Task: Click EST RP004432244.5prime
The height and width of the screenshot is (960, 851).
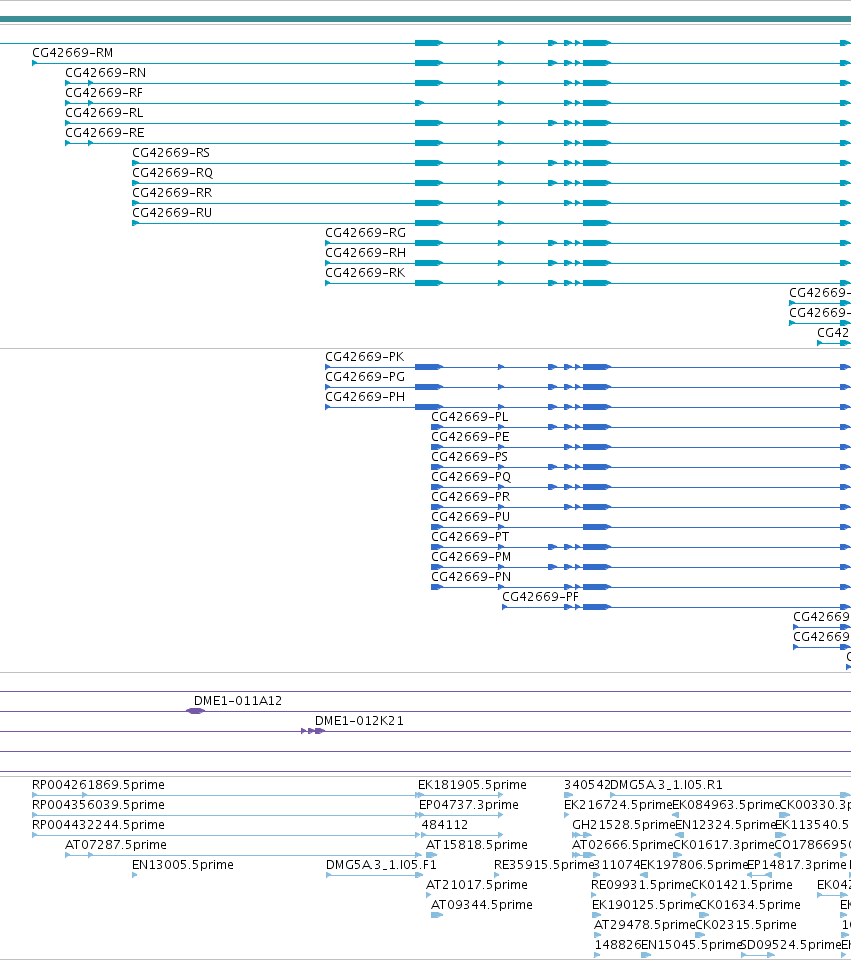Action: (x=98, y=825)
